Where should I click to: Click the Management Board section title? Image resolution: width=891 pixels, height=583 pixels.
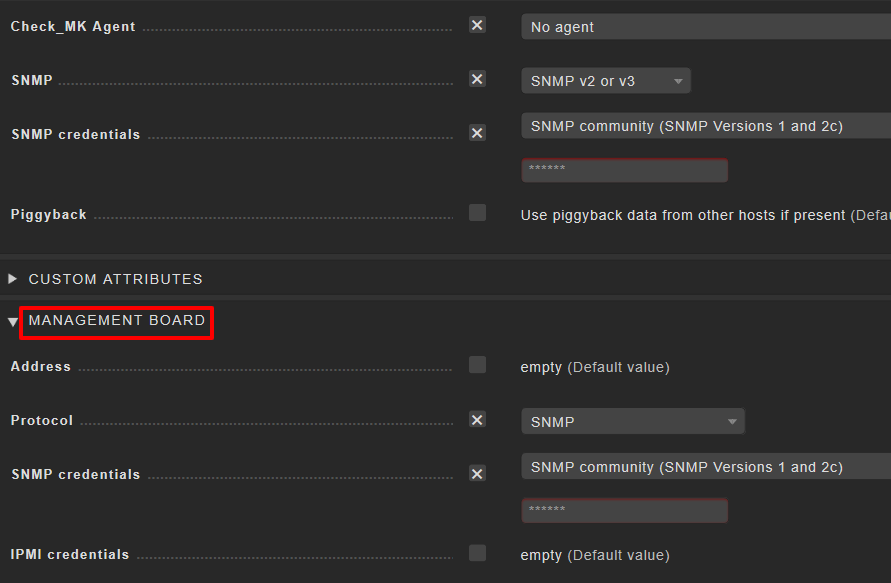(x=116, y=321)
